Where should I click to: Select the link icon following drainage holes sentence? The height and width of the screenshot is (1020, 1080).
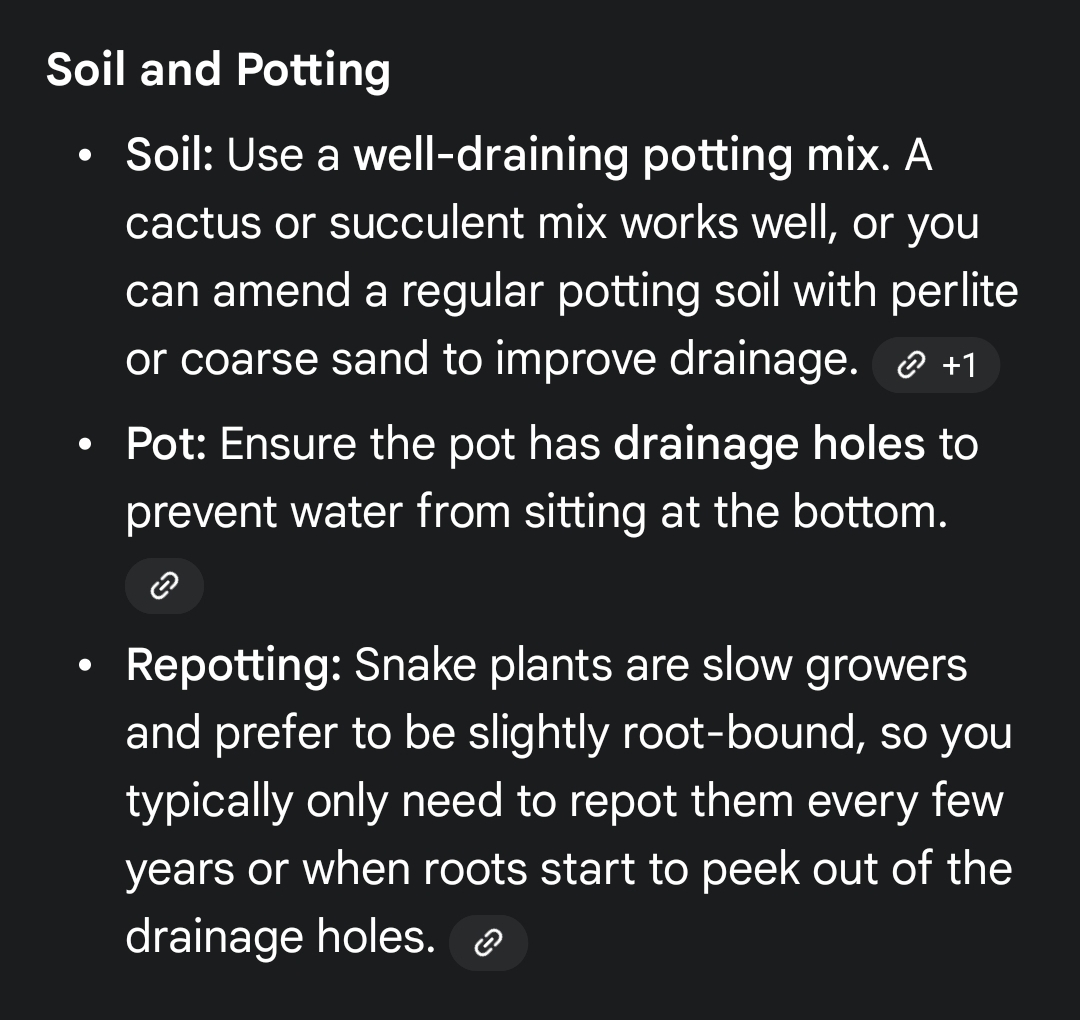(164, 586)
